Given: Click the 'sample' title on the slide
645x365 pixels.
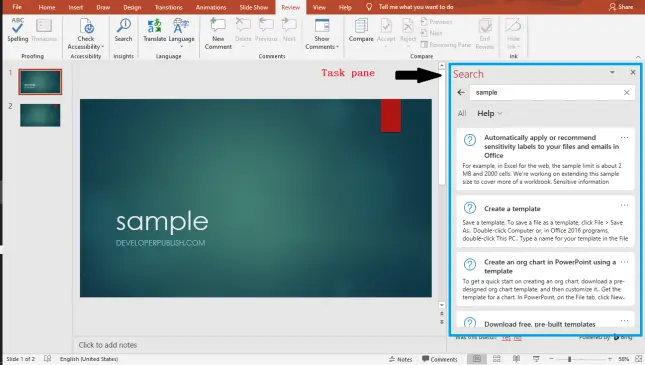Looking at the screenshot, I should pyautogui.click(x=162, y=221).
